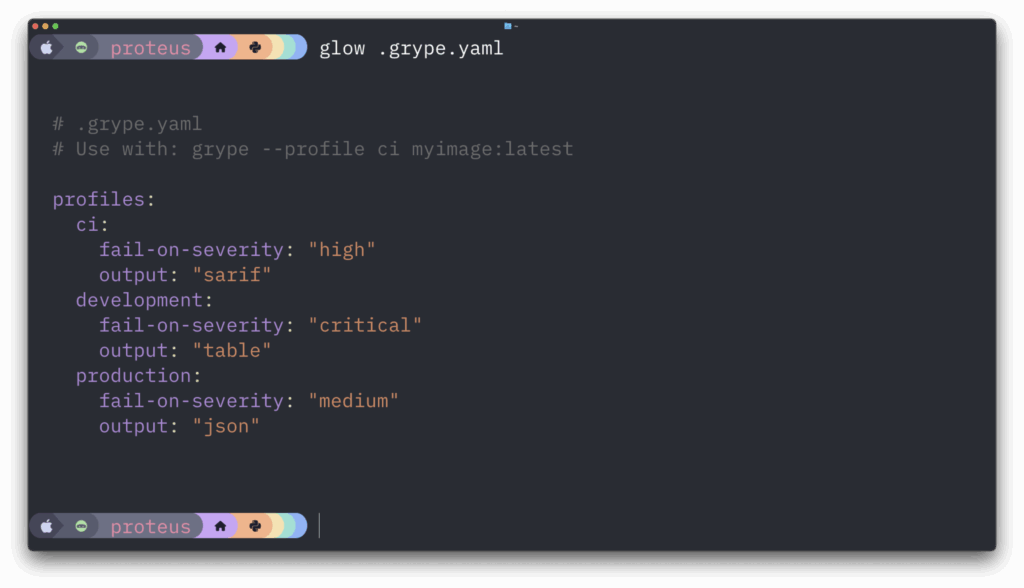Click the home icon in the empty prompt line
The width and height of the screenshot is (1024, 588).
pyautogui.click(x=220, y=526)
